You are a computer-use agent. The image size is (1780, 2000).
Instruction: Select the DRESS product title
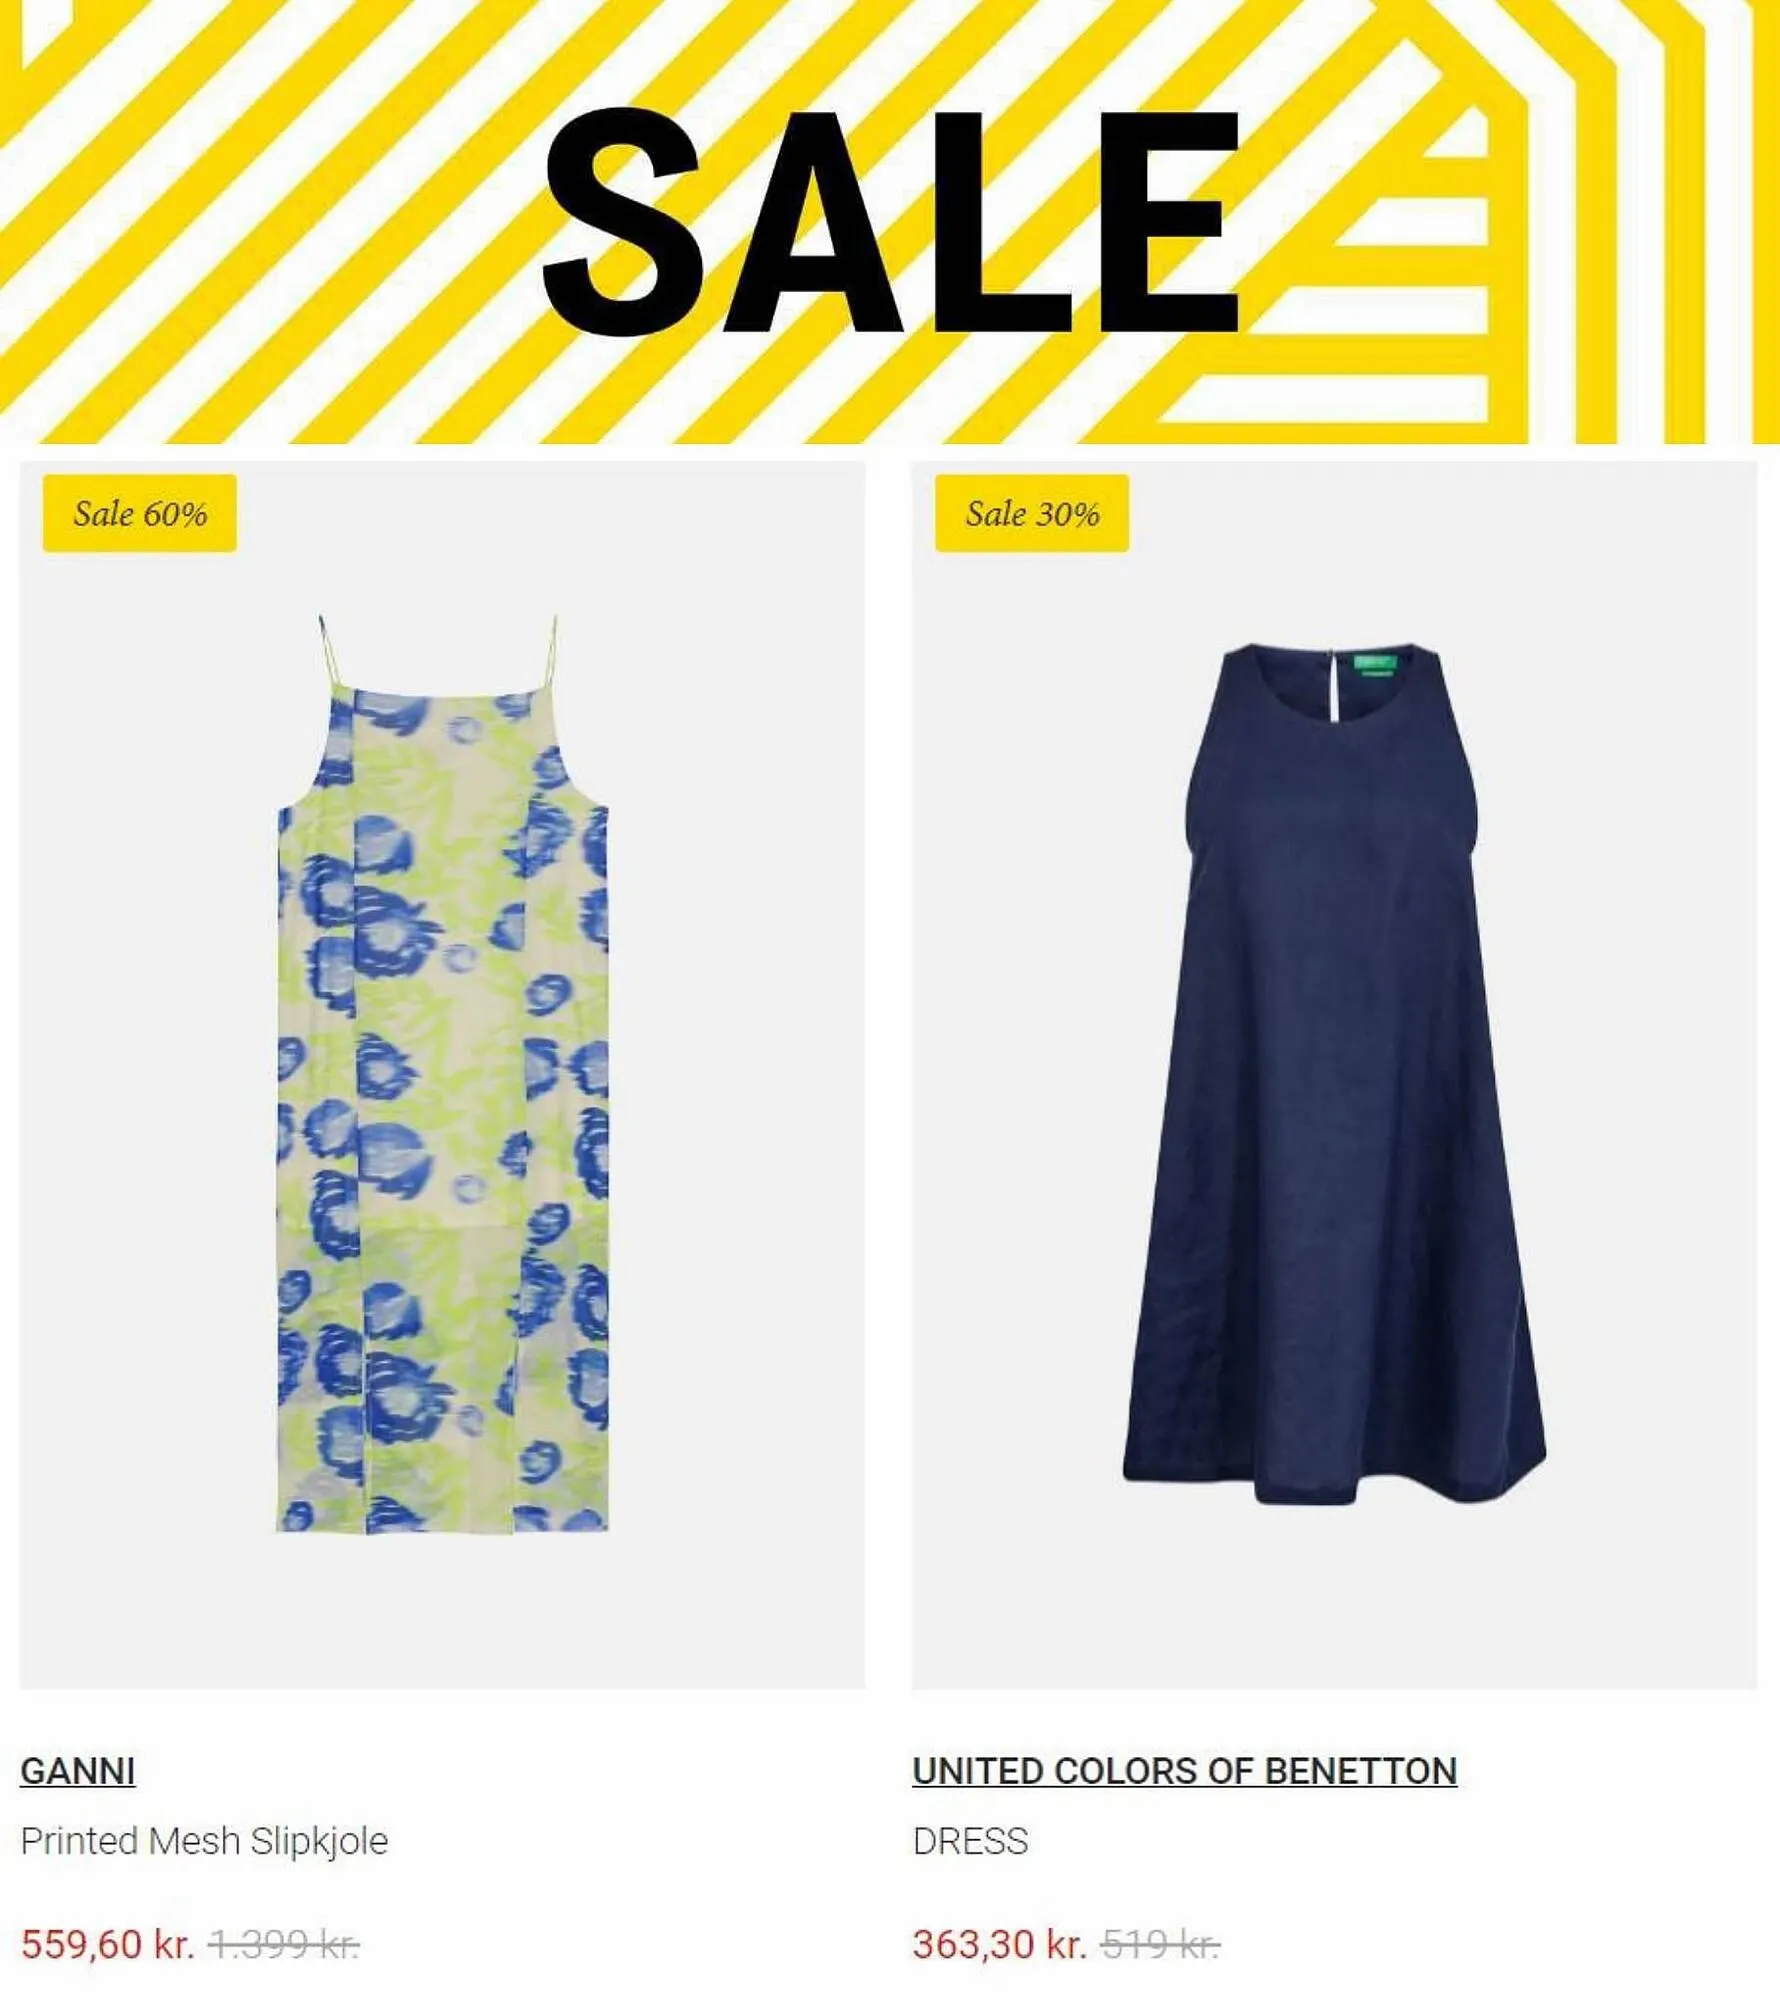tap(970, 1841)
